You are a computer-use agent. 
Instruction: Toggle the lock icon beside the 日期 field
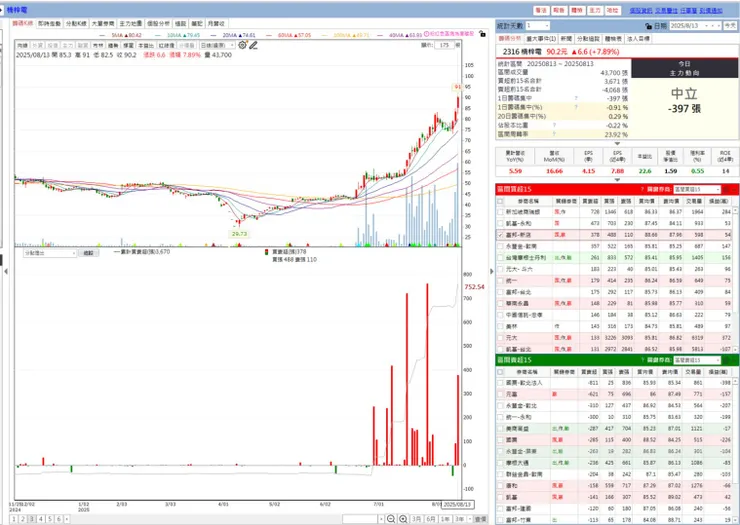(x=648, y=26)
